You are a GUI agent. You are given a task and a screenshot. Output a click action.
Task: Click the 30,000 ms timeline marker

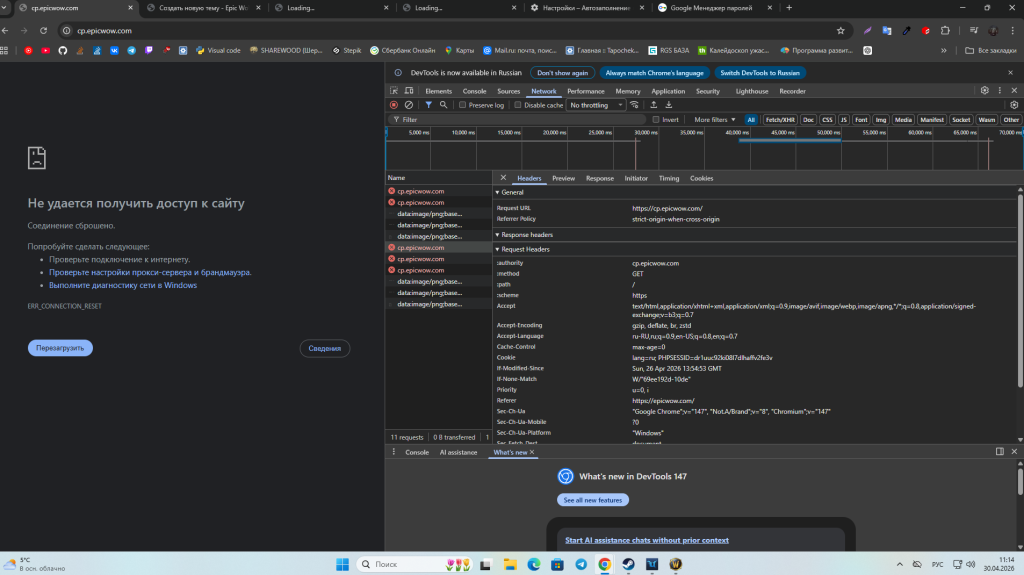[645, 133]
